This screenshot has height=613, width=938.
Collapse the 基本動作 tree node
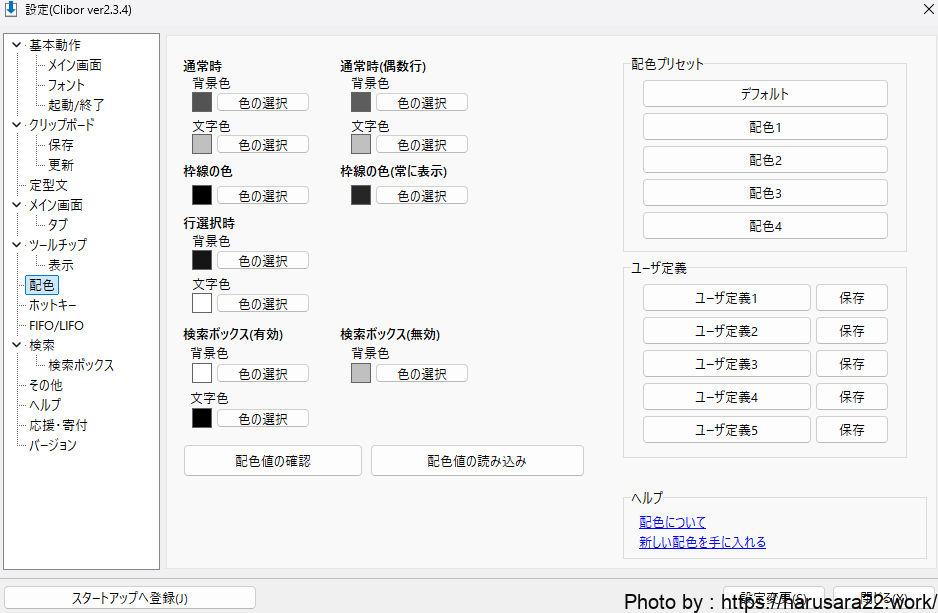point(16,45)
